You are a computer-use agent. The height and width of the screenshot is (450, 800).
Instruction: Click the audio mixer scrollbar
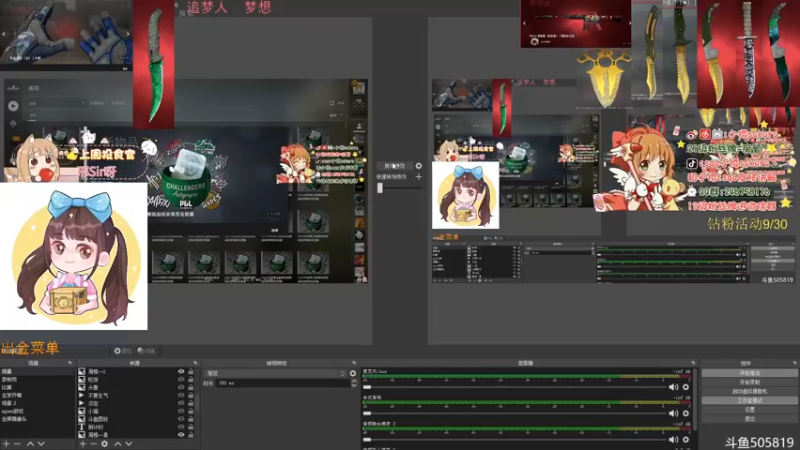[696, 401]
